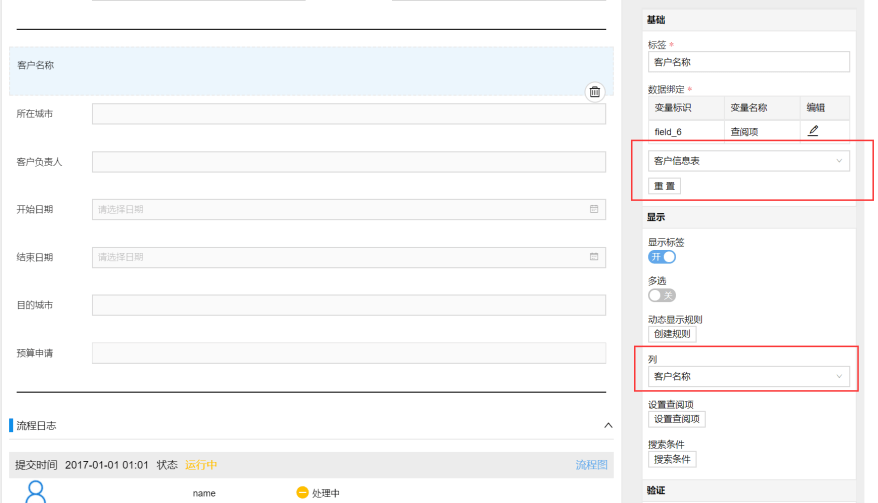Toggle the 显示标签 switch off
The image size is (878, 503).
point(662,257)
